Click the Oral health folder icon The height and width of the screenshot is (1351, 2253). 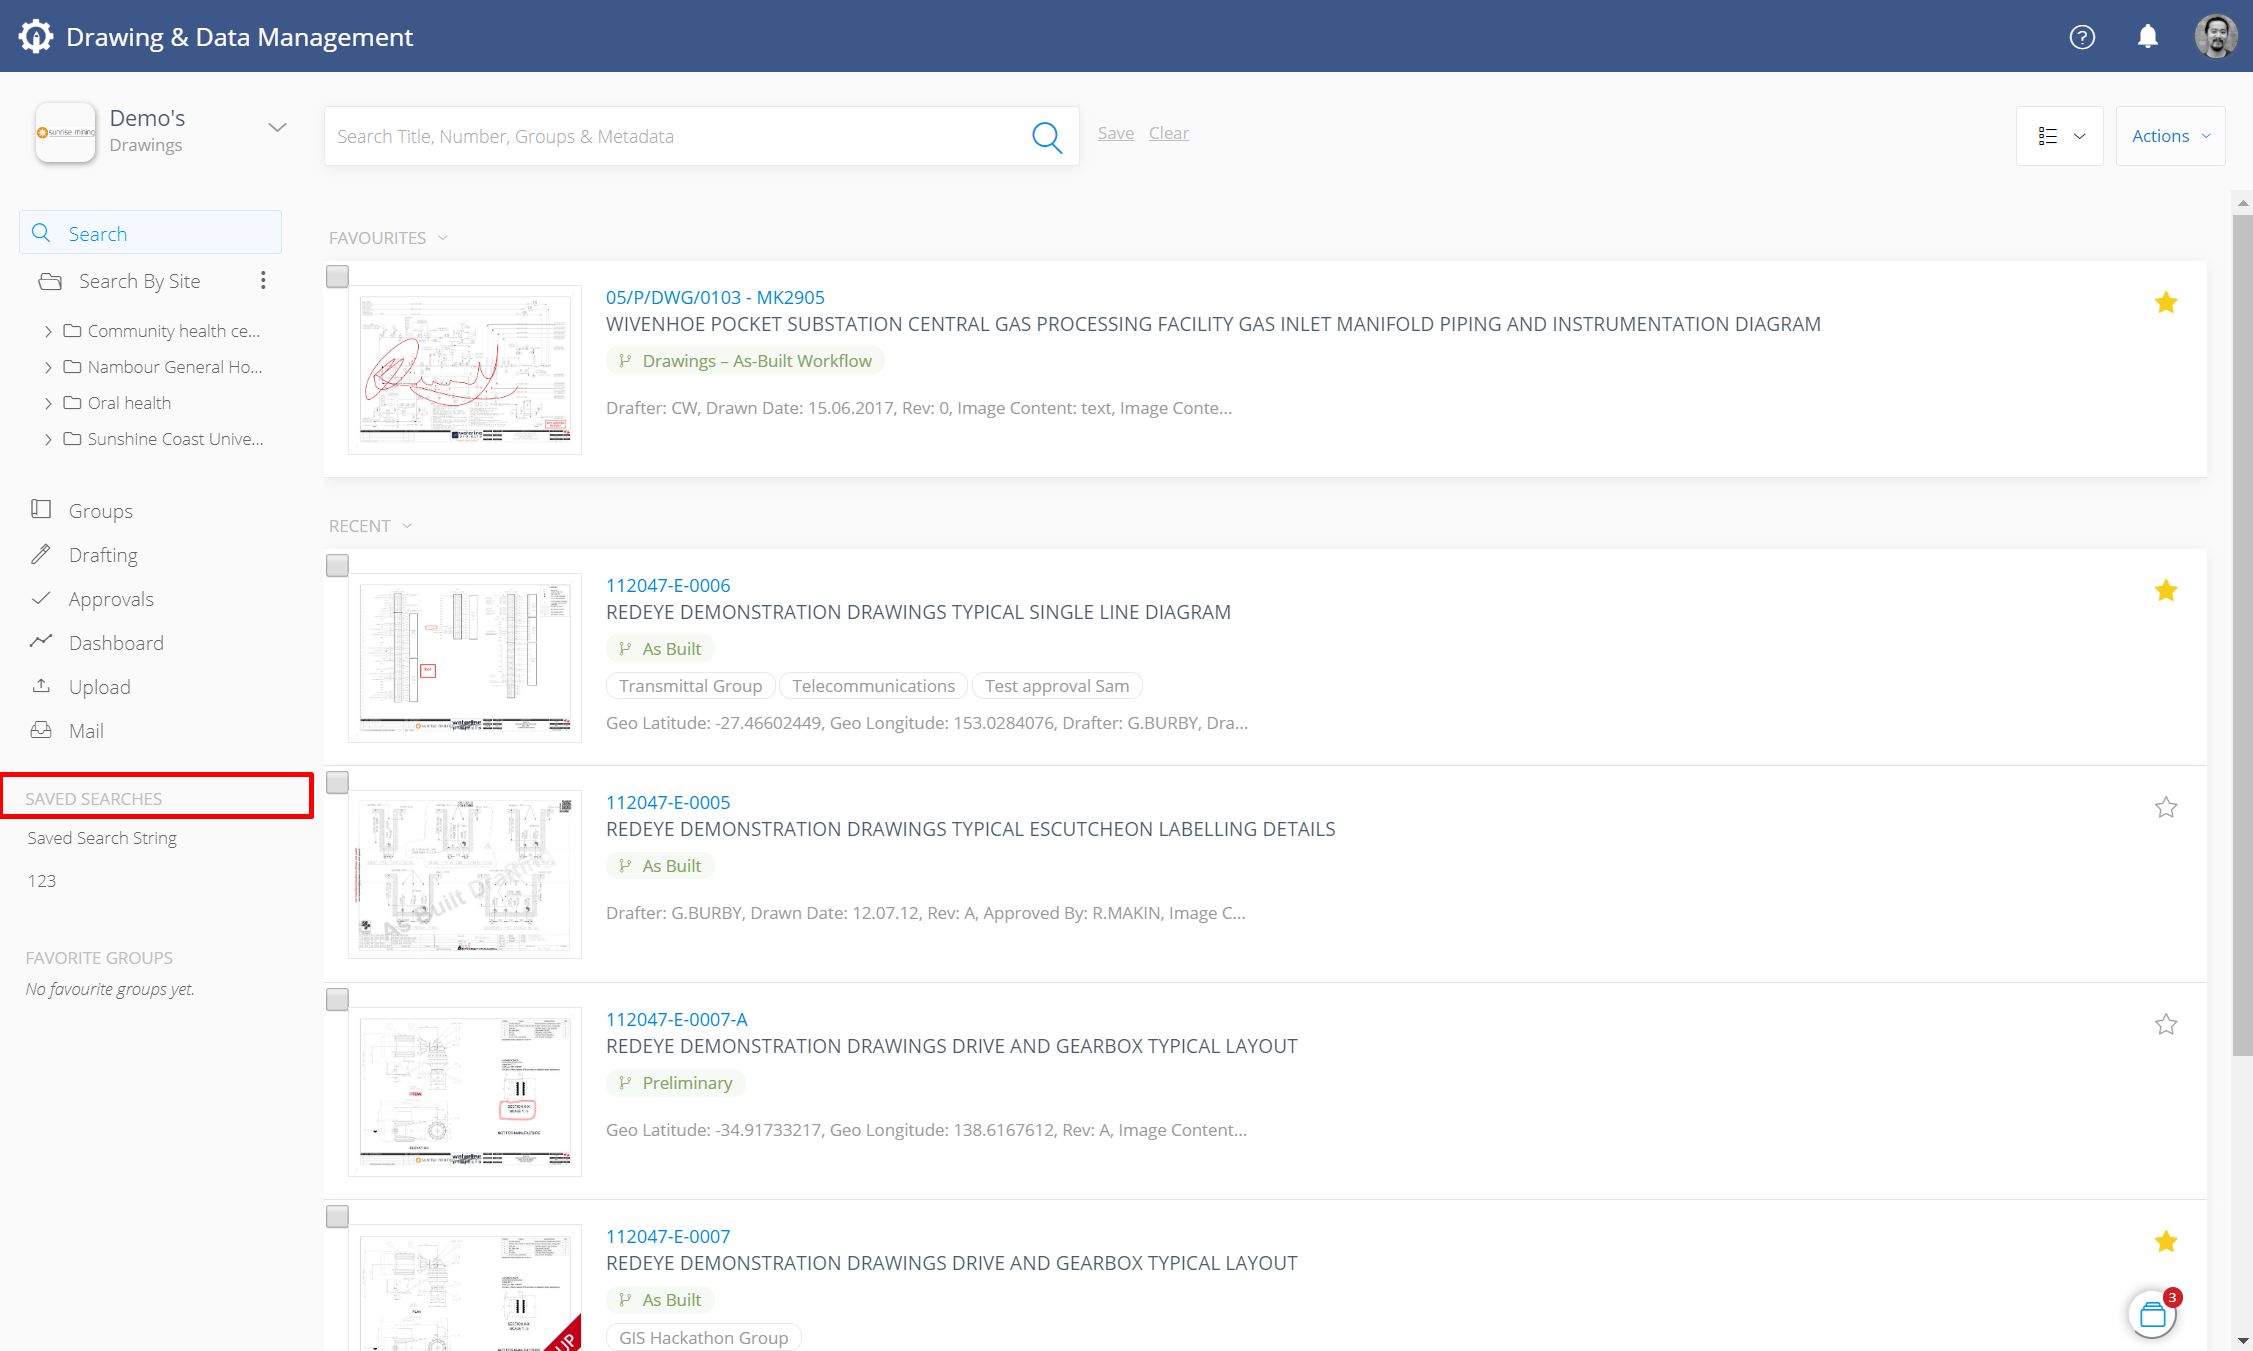(72, 402)
